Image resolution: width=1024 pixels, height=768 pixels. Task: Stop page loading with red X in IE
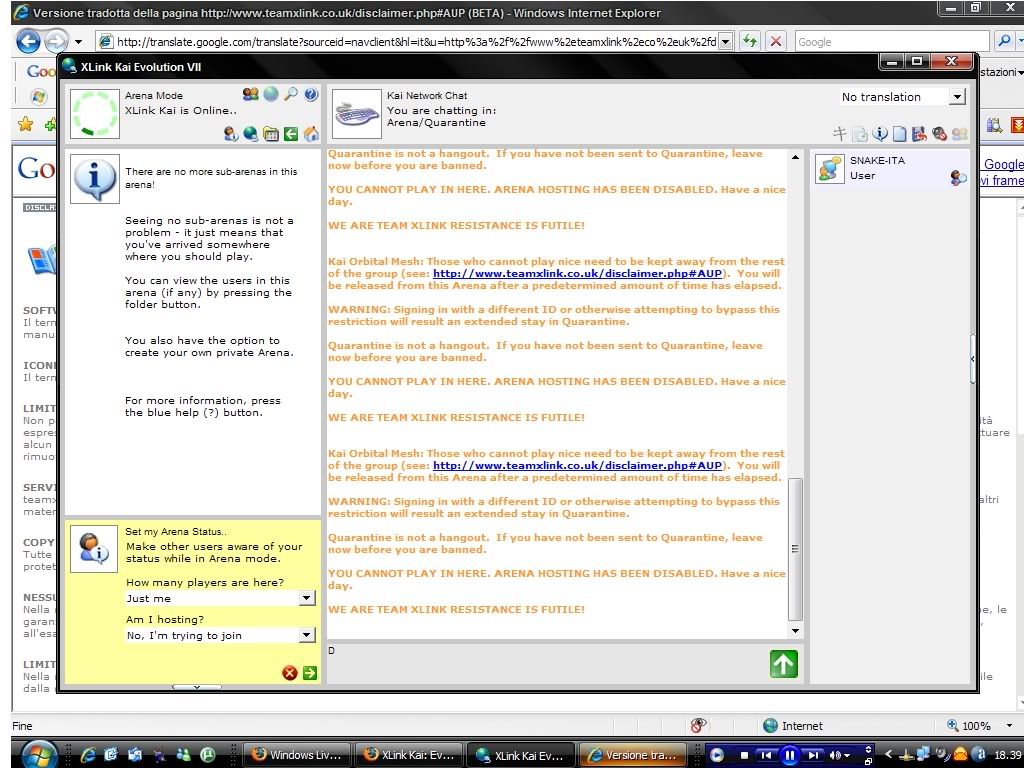tap(775, 41)
